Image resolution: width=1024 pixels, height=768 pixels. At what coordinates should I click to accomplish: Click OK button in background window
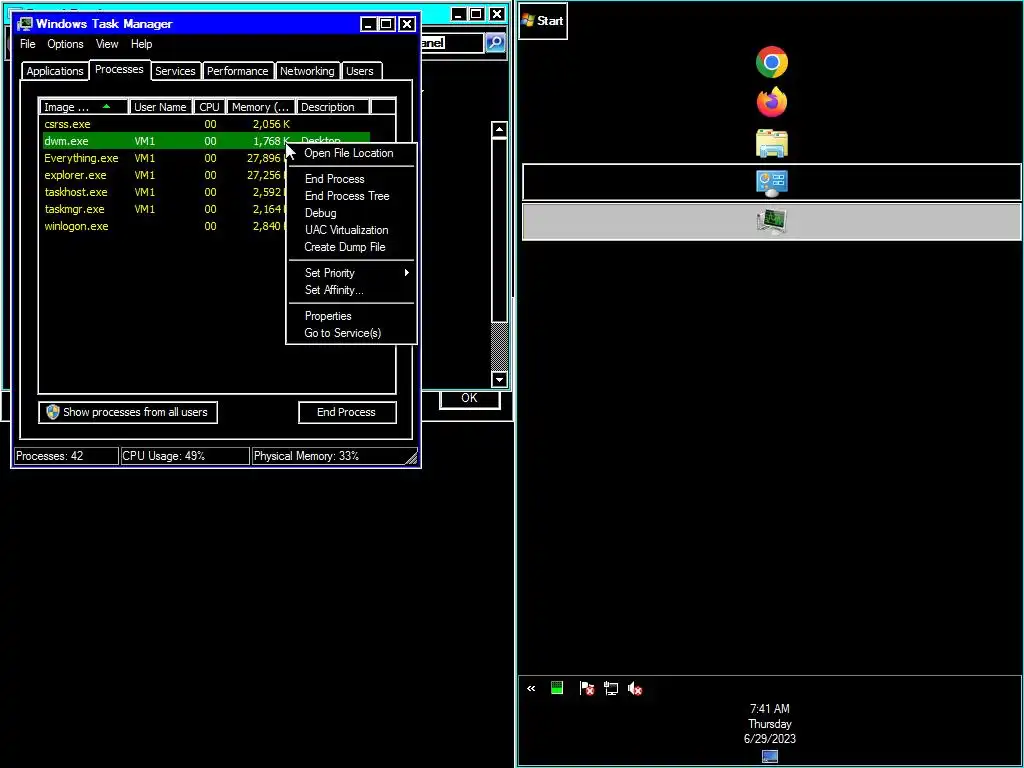470,398
